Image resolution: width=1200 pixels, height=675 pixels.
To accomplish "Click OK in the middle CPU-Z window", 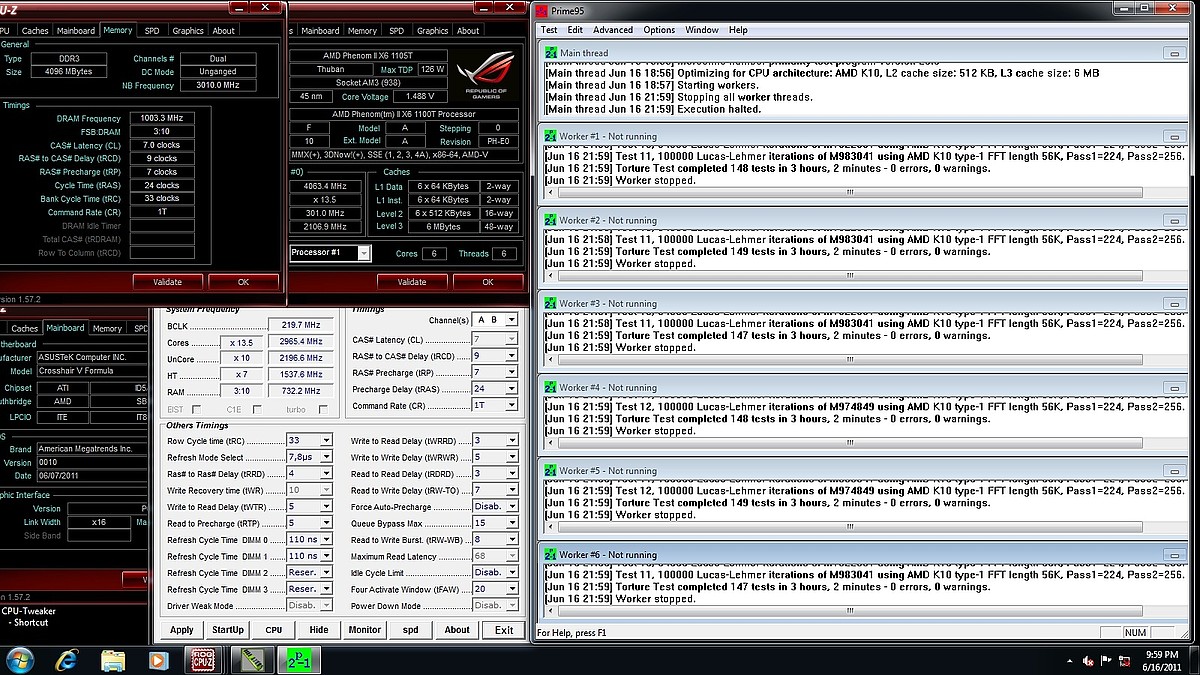I will click(x=488, y=282).
